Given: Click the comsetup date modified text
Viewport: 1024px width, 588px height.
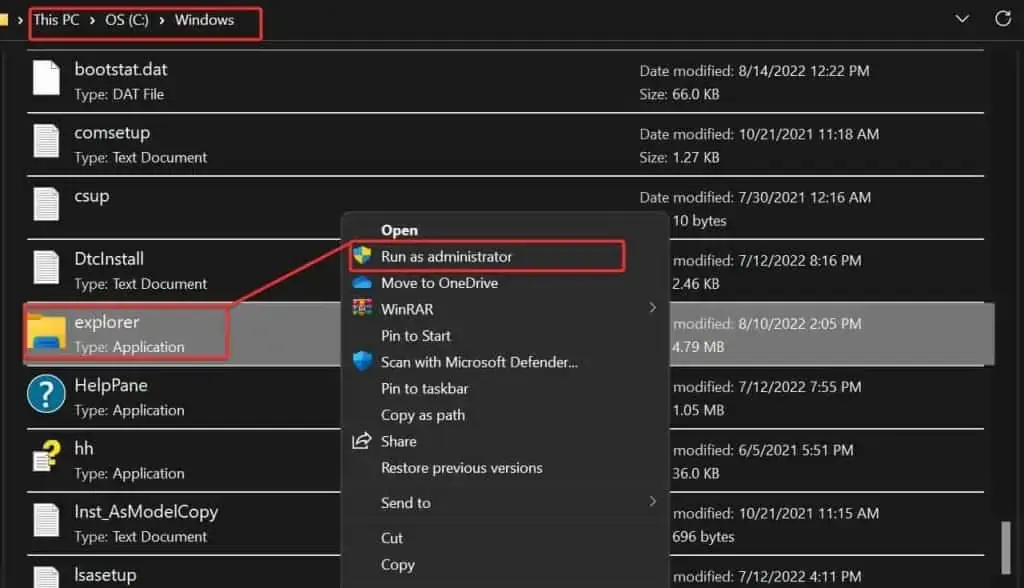Looking at the screenshot, I should tap(760, 134).
